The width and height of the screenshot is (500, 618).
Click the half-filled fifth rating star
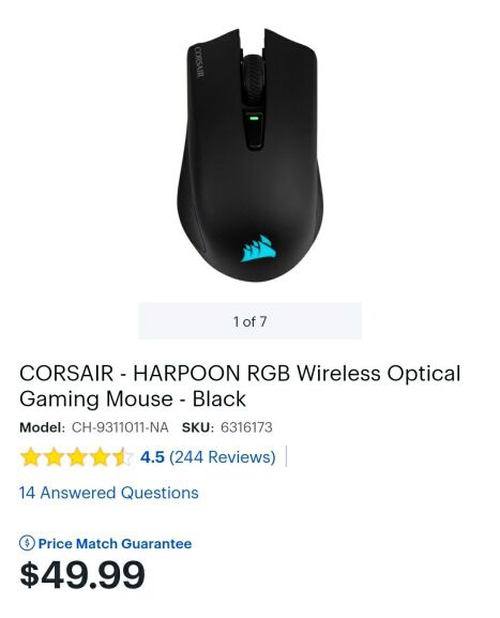pos(123,457)
